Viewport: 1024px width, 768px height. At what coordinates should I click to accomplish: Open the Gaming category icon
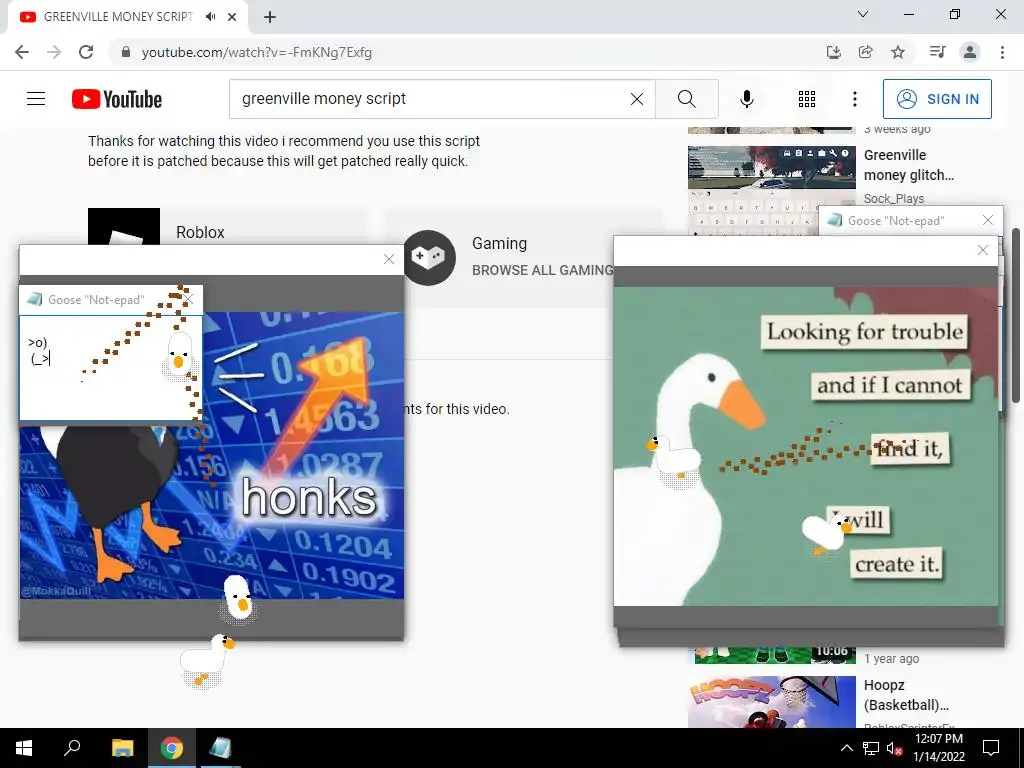point(429,257)
